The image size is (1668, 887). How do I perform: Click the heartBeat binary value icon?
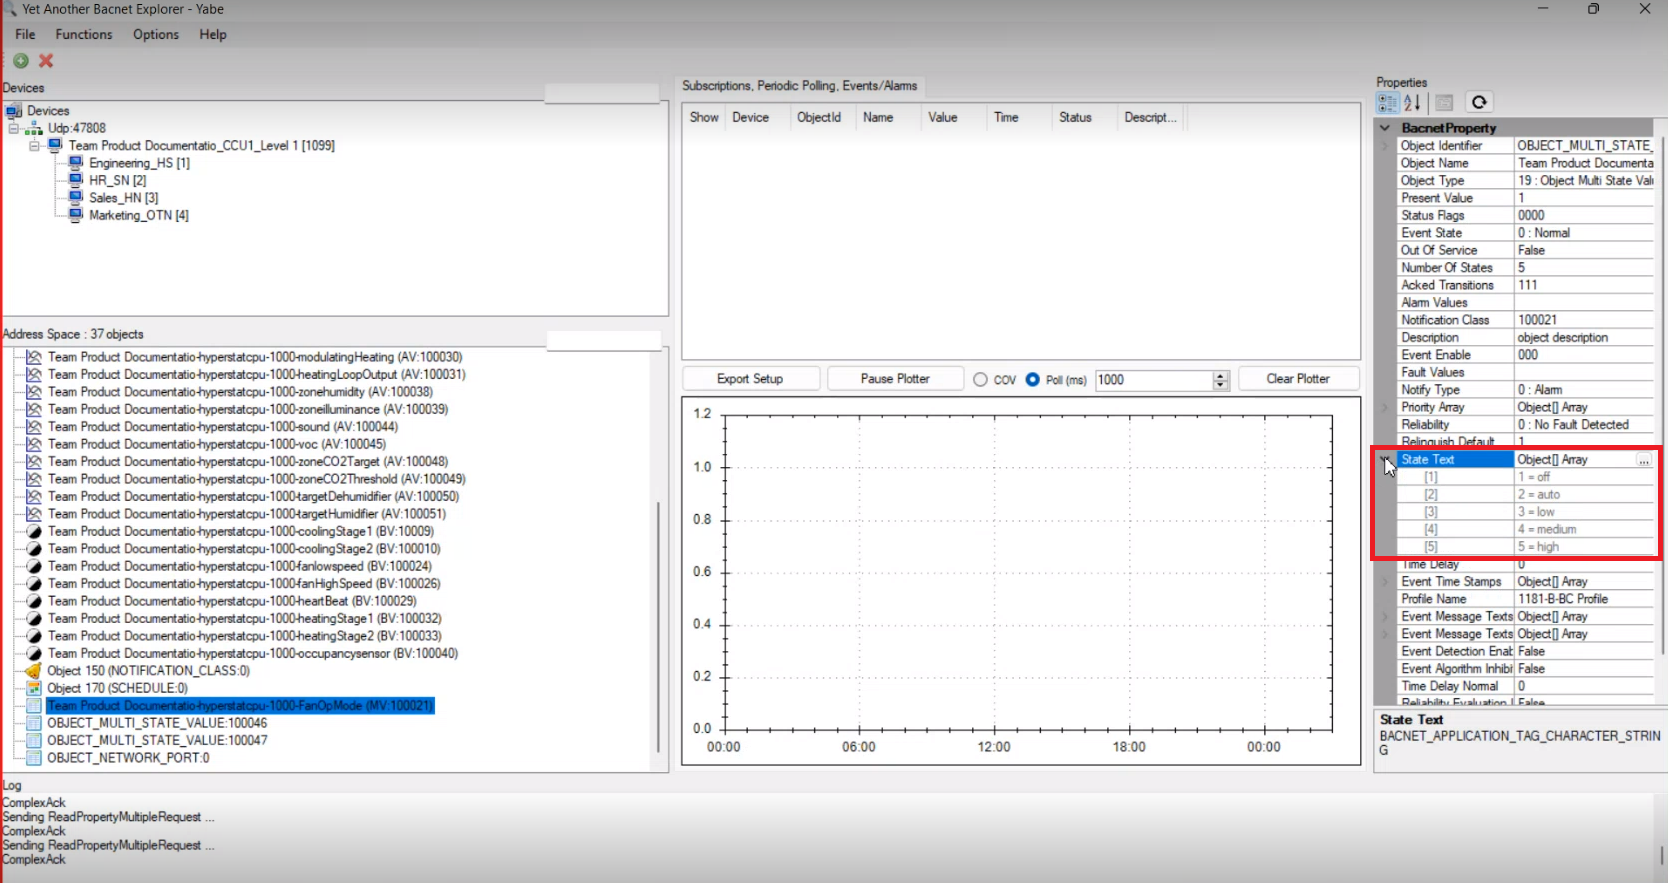(34, 602)
